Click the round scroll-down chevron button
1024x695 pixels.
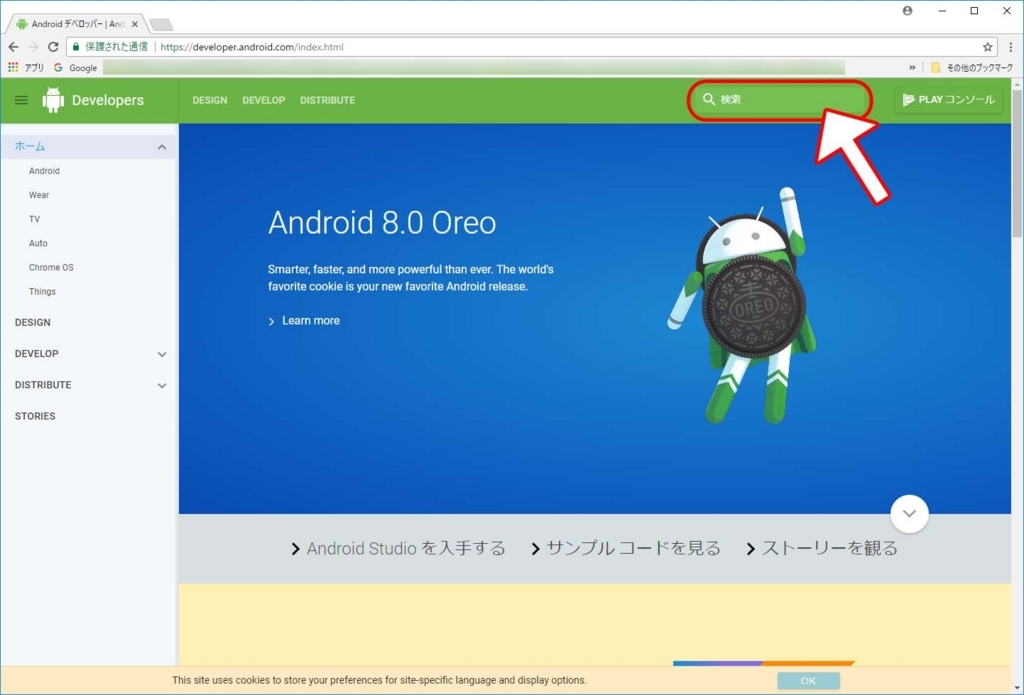(909, 513)
